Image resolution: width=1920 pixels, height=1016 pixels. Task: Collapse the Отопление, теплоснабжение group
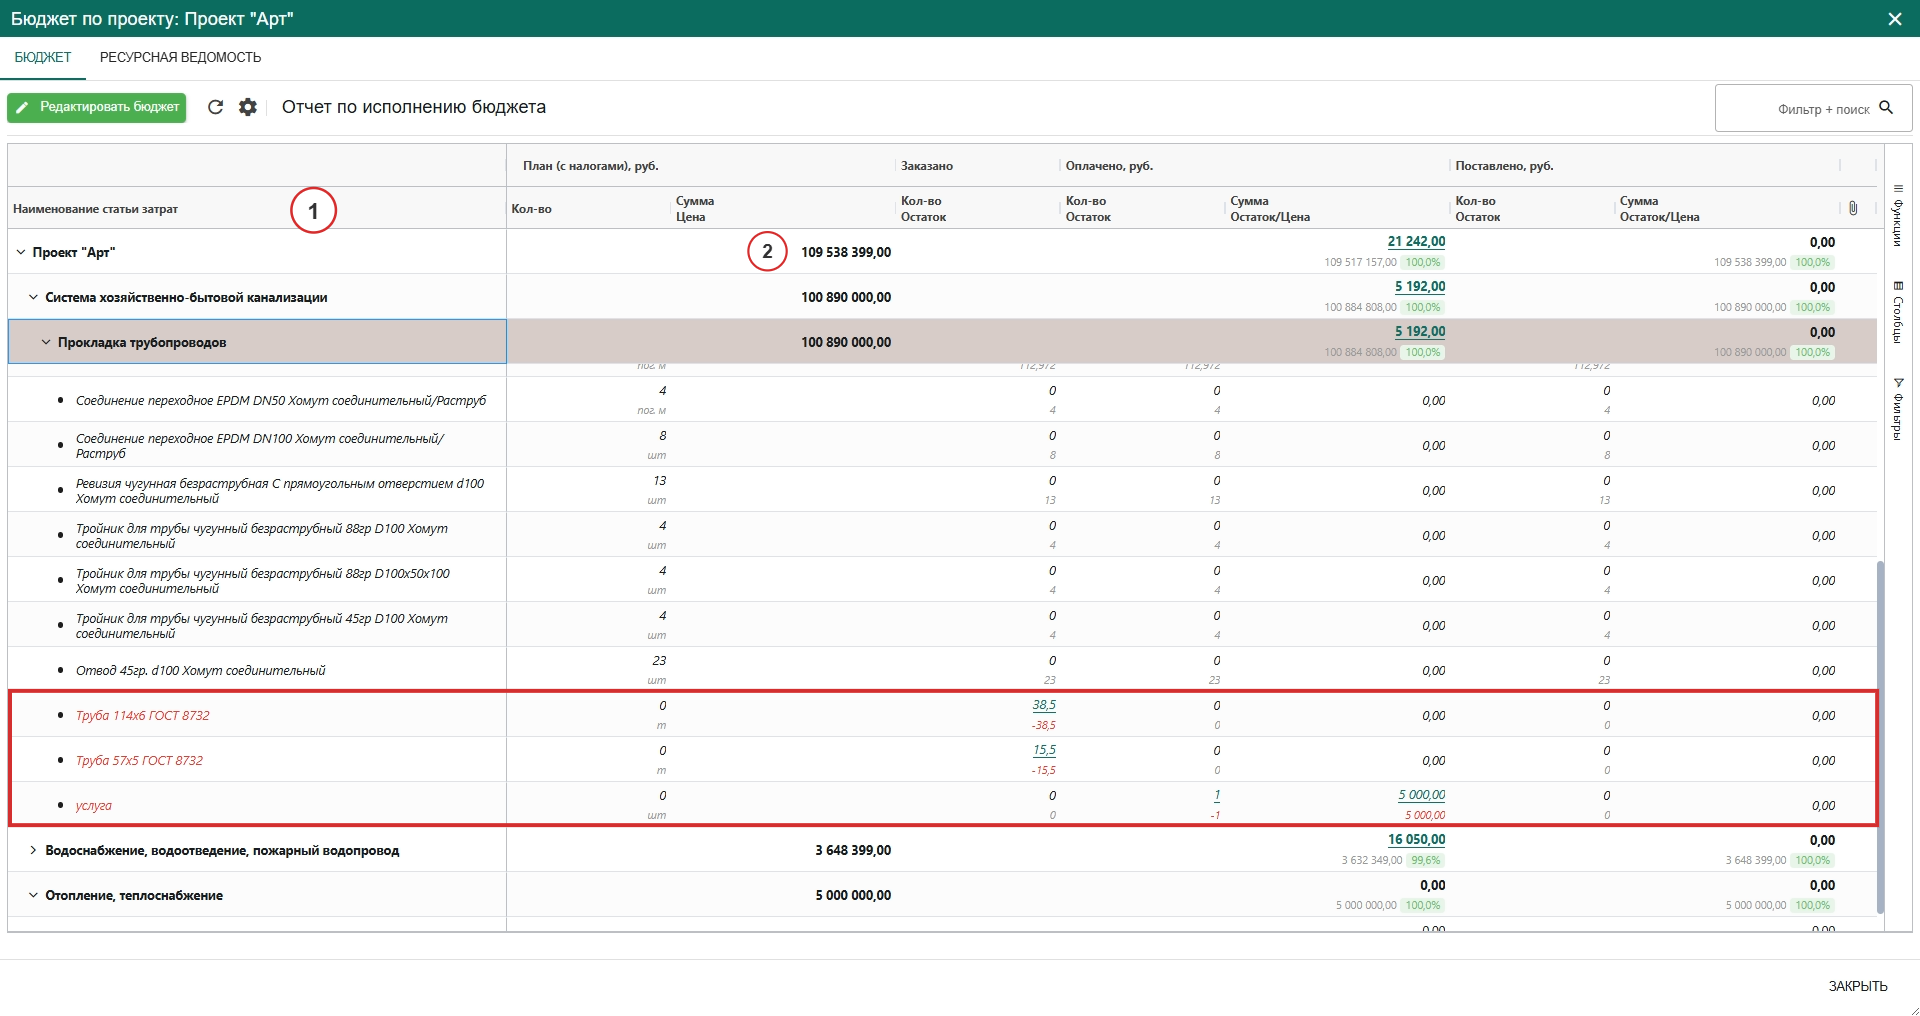coord(33,895)
